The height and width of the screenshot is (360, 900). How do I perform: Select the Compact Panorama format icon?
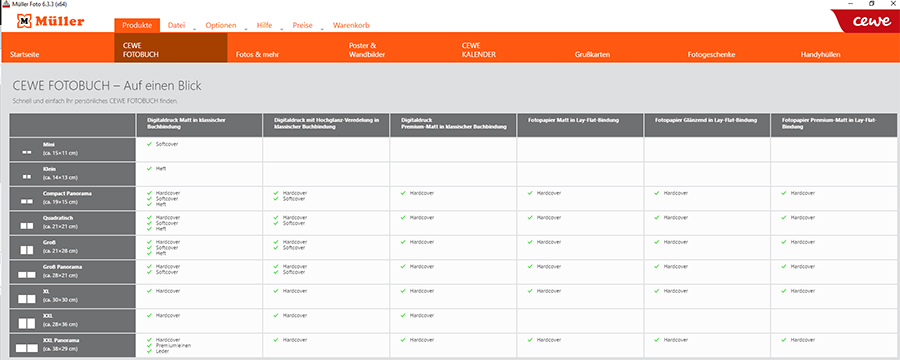(x=26, y=202)
